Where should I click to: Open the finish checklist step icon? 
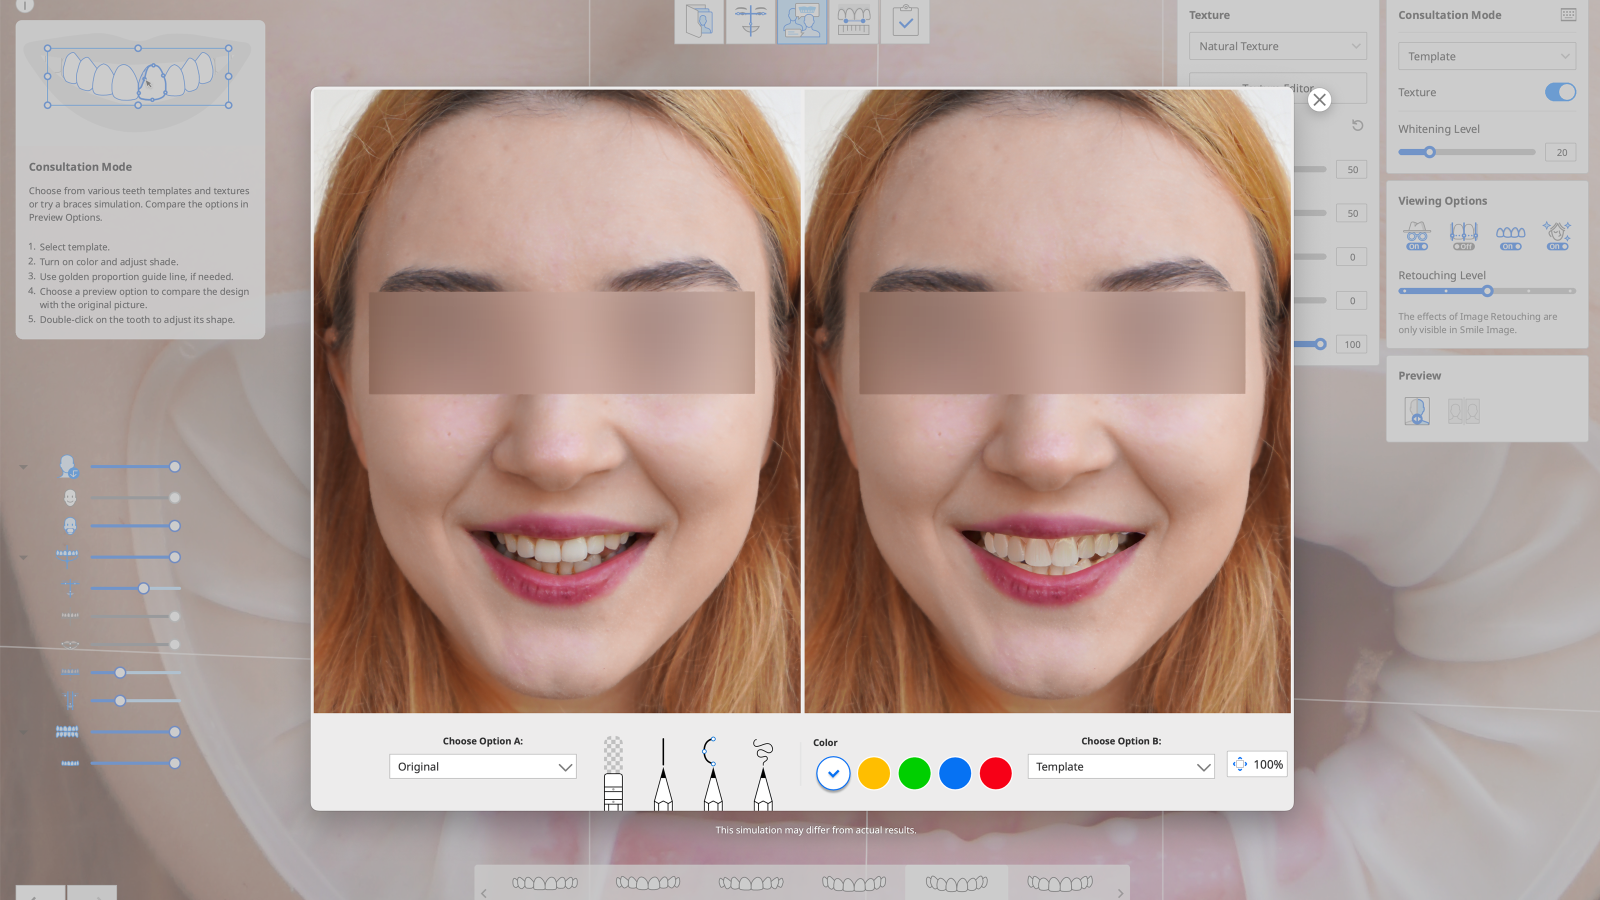coord(905,20)
